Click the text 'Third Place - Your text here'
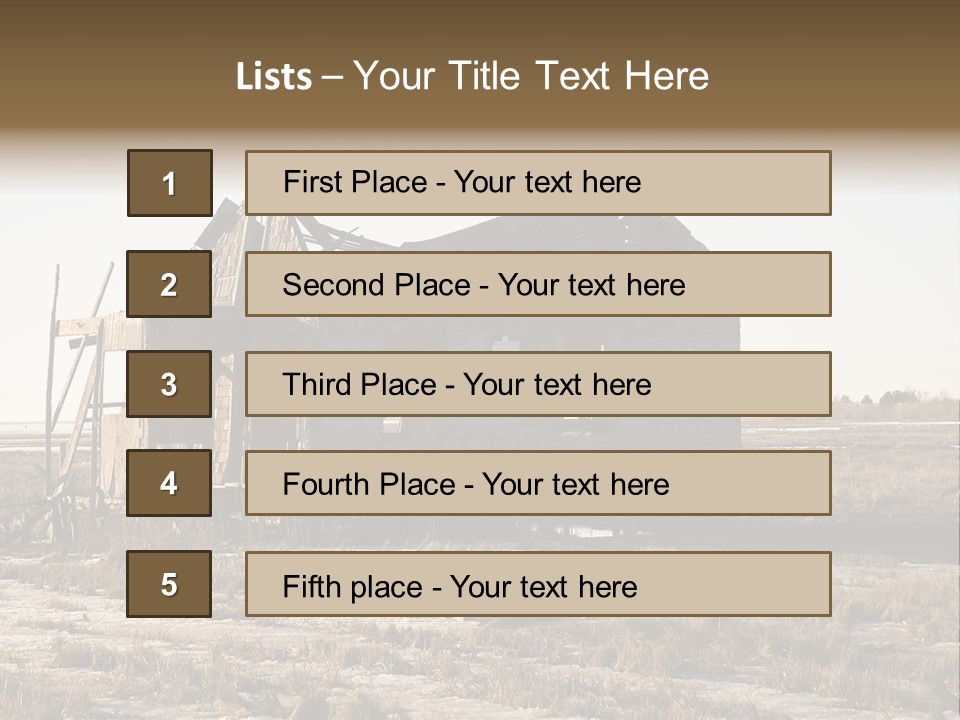 467,384
